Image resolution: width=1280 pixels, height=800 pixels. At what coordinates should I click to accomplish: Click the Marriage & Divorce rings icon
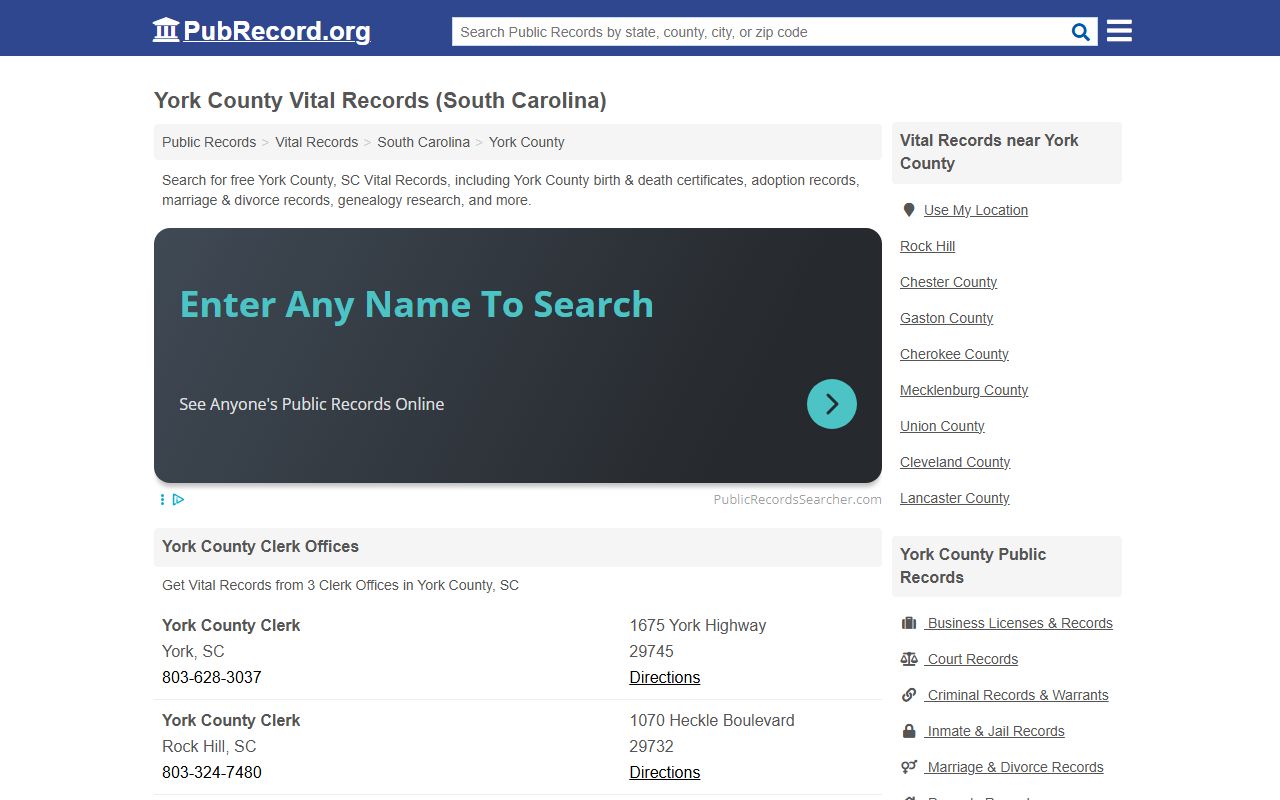pos(909,767)
